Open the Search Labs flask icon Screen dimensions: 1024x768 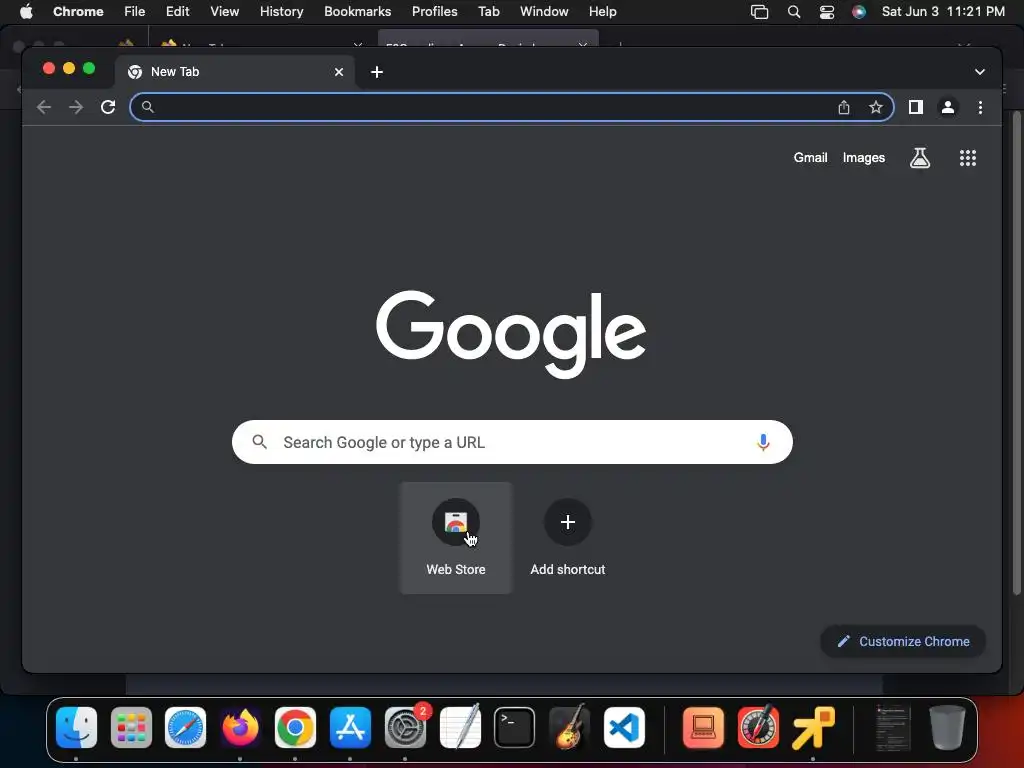coord(920,157)
